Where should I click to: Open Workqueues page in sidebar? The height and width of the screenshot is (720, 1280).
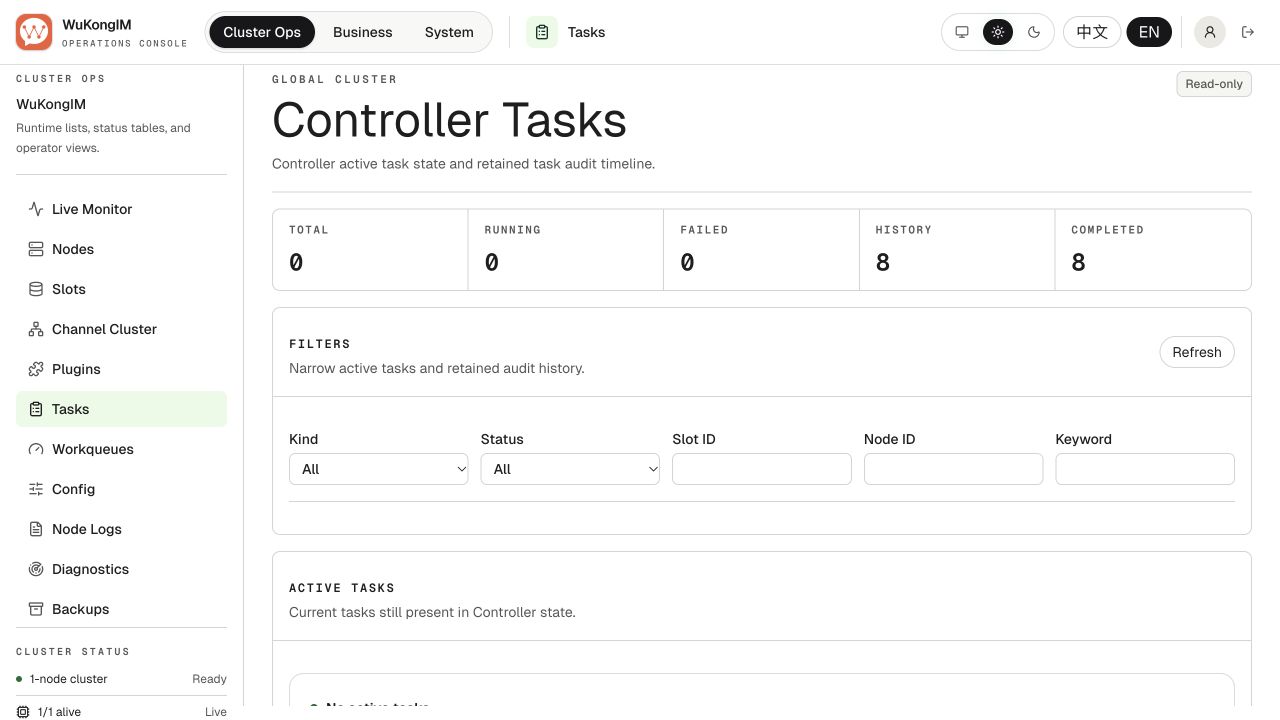click(x=122, y=449)
